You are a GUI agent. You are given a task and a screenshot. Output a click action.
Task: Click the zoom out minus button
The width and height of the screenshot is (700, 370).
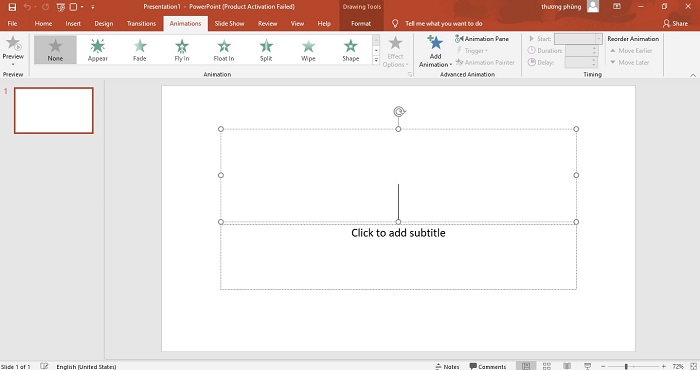603,366
